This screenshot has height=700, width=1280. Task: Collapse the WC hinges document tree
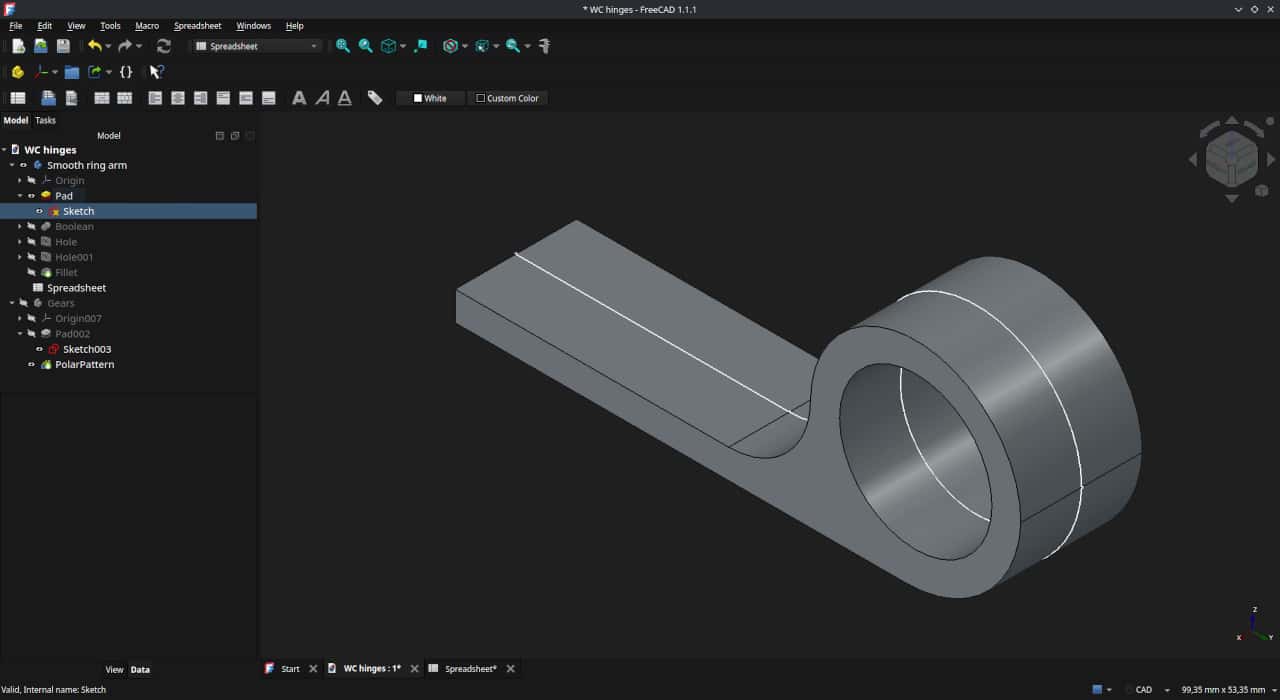4,150
